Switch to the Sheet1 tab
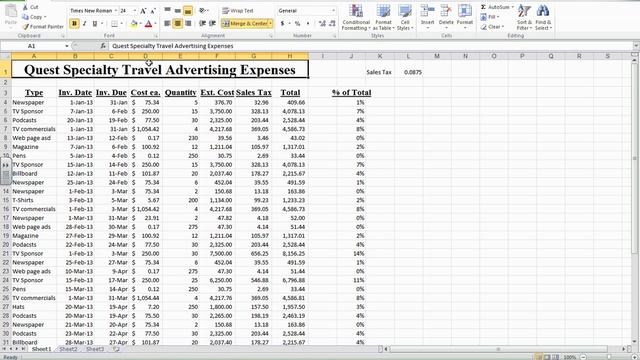The width and height of the screenshot is (640, 360). (x=42, y=349)
